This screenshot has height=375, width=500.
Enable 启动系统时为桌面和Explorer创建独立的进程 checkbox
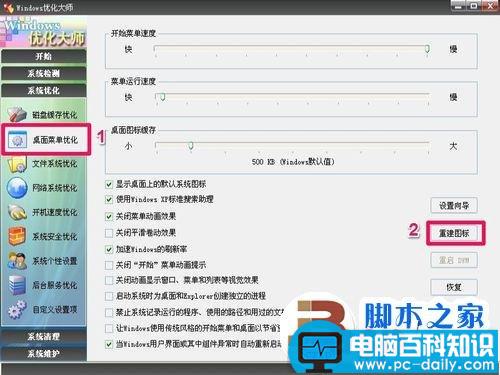(x=109, y=296)
